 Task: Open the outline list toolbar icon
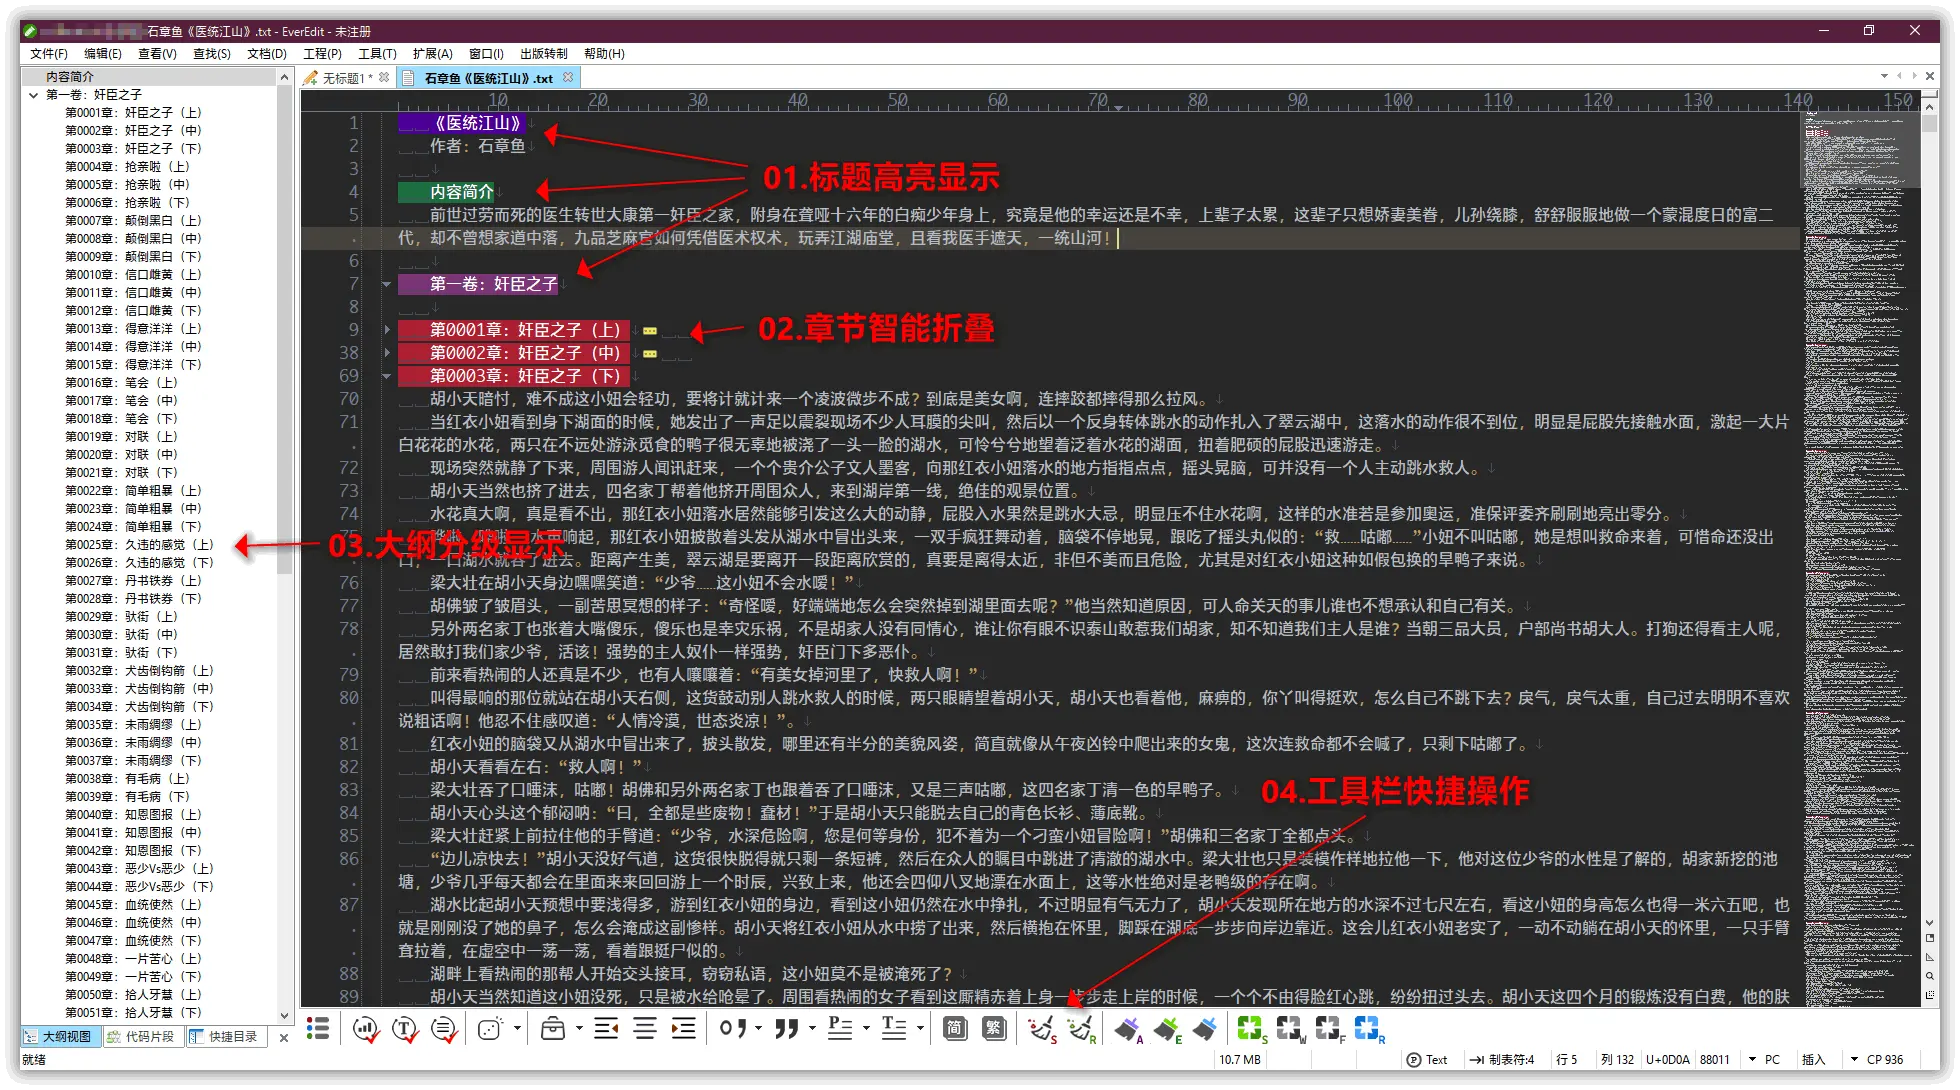click(318, 1029)
